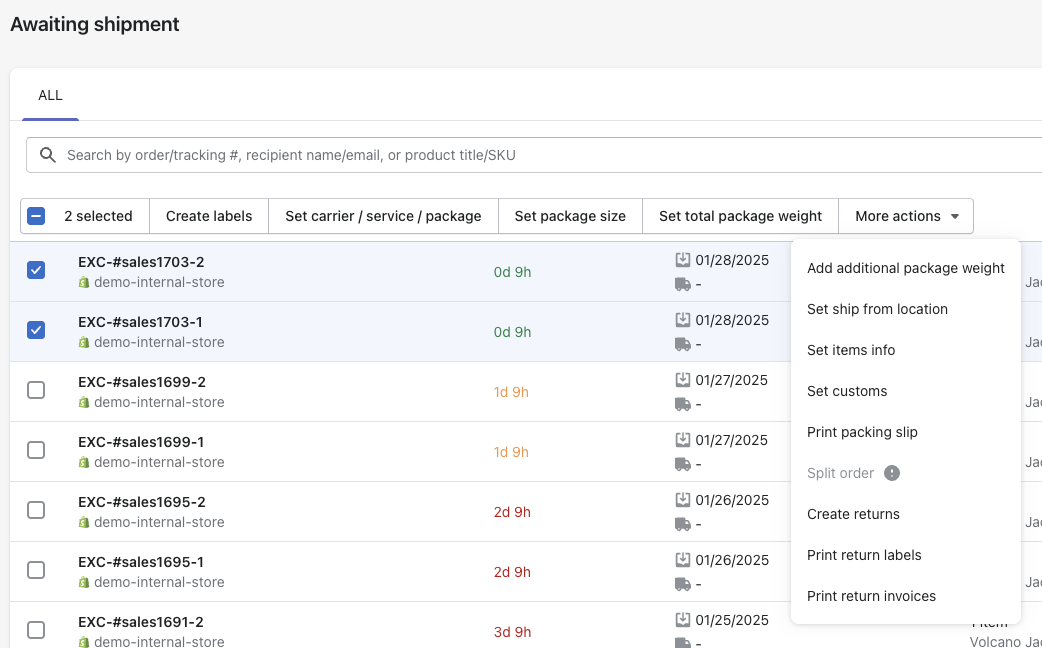Viewport: 1042px width, 648px height.
Task: Click truck icon in EXC-#sales1695-2 row
Action: click(682, 524)
